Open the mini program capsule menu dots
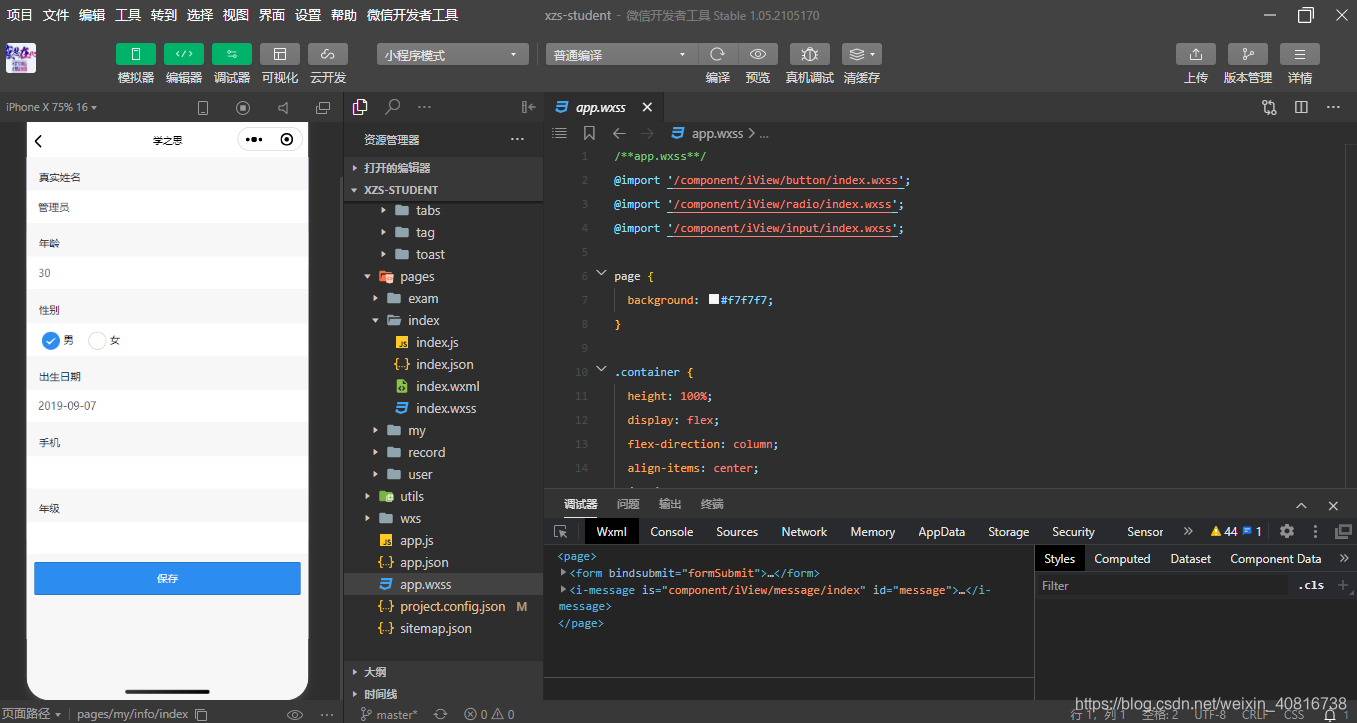Screen dimensions: 1357x723 [254, 140]
